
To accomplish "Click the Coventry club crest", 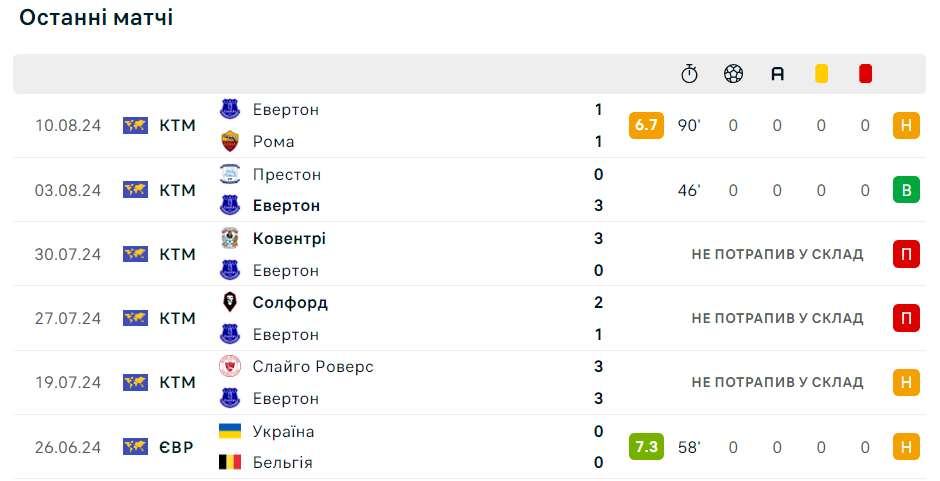I will 230,238.
